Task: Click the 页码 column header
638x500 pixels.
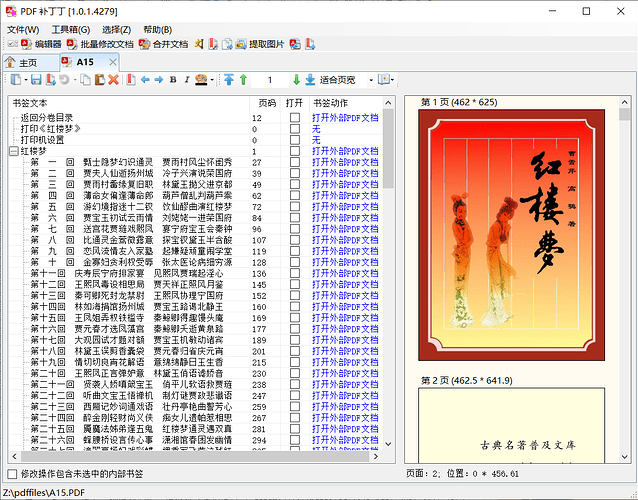Action: (265, 103)
